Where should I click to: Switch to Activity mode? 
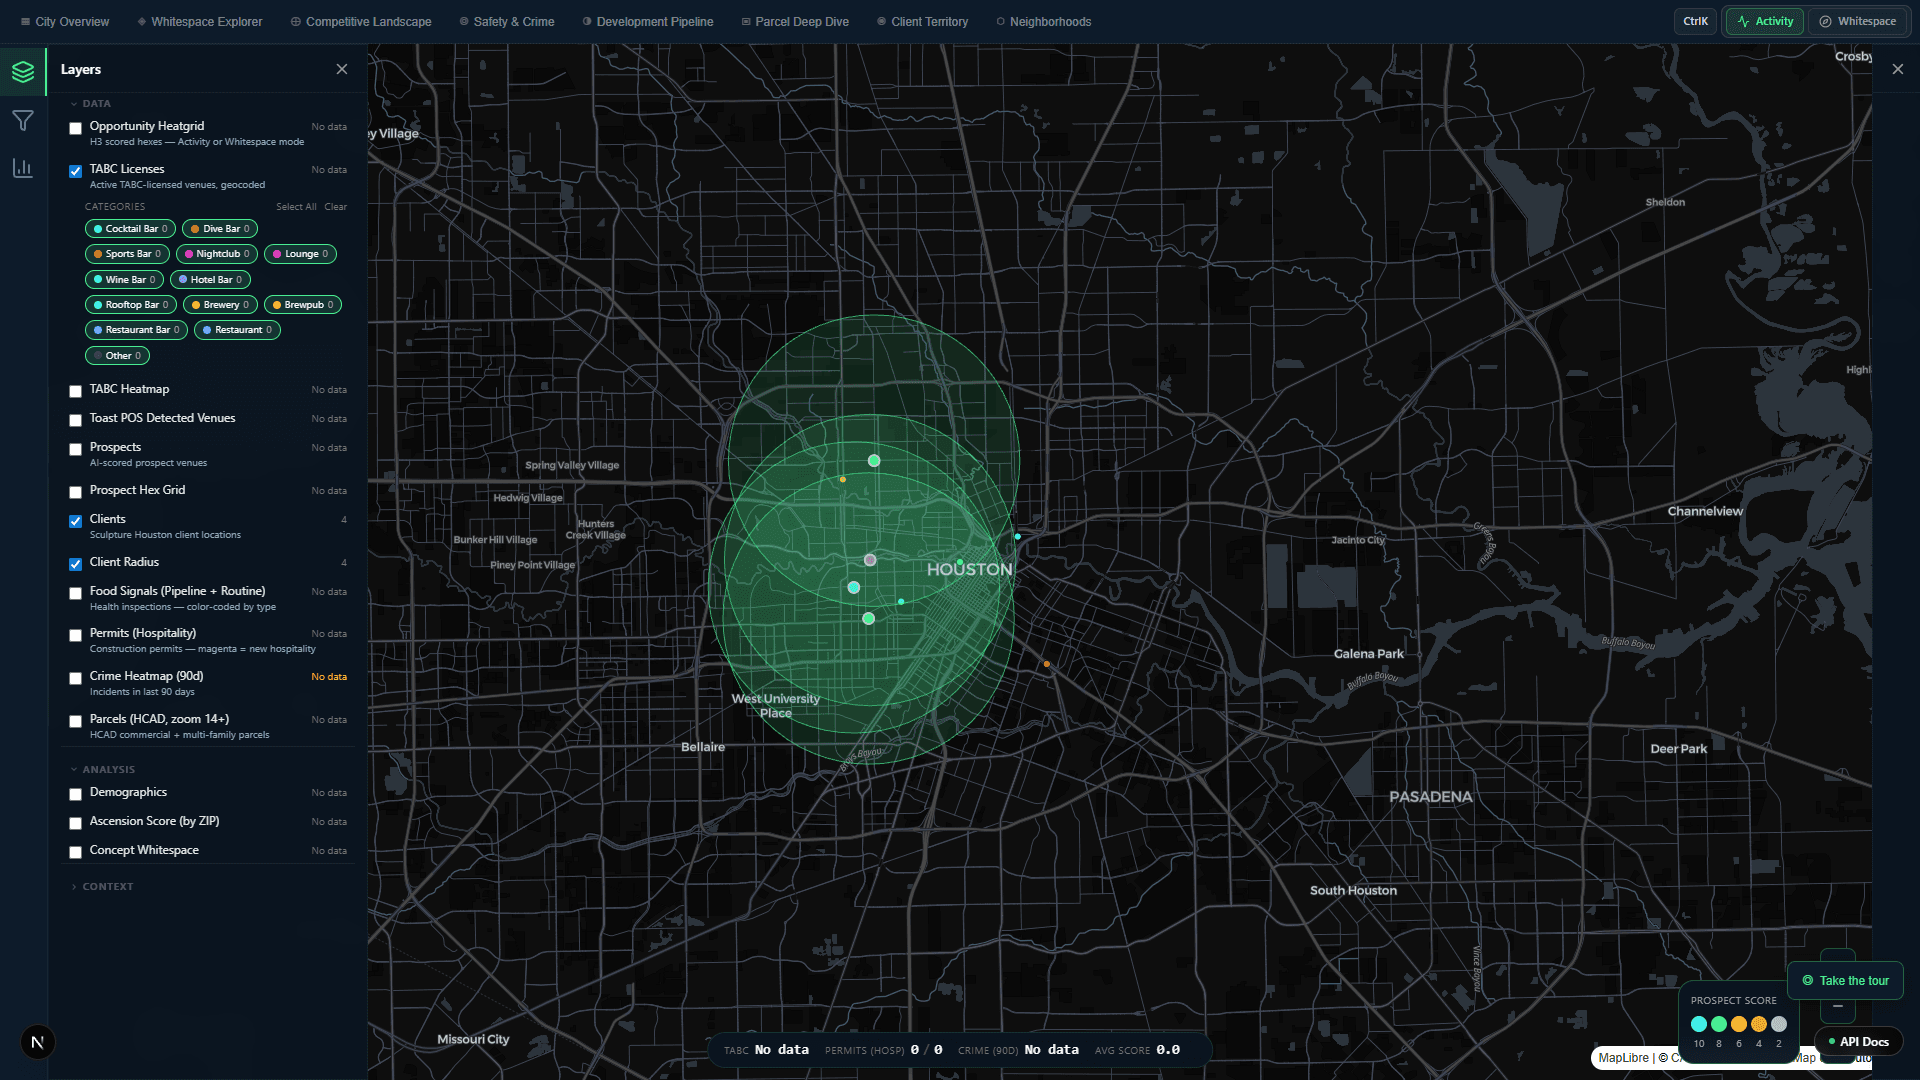click(x=1765, y=21)
